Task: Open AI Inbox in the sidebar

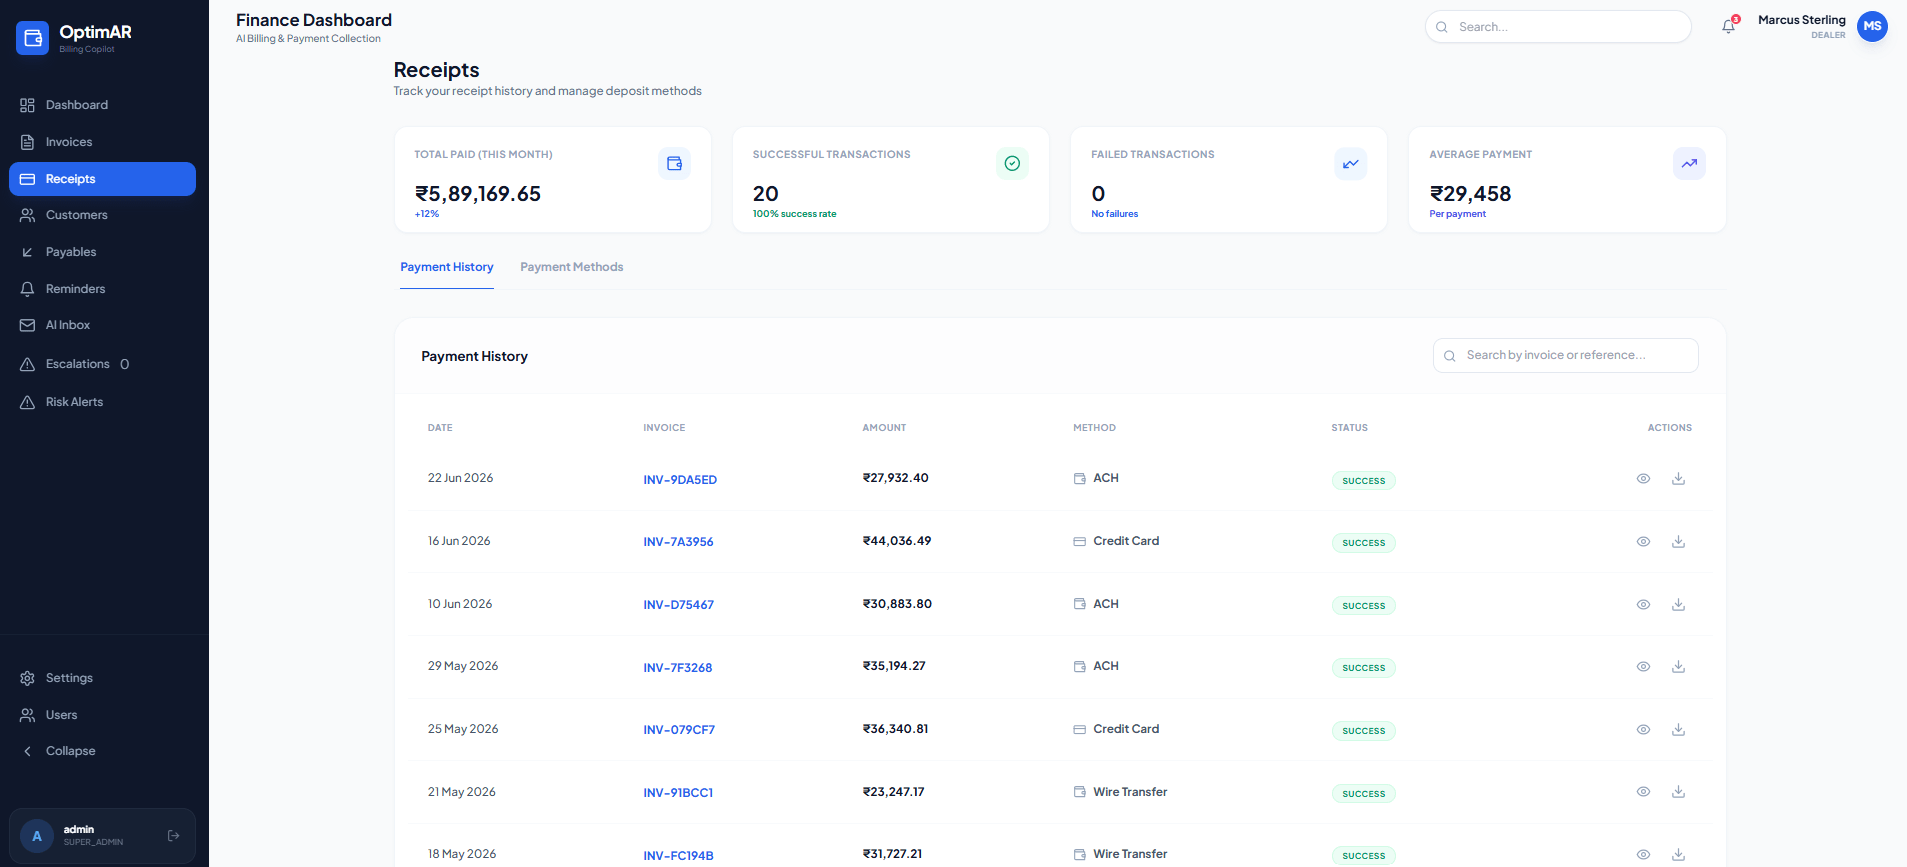Action: coord(102,325)
